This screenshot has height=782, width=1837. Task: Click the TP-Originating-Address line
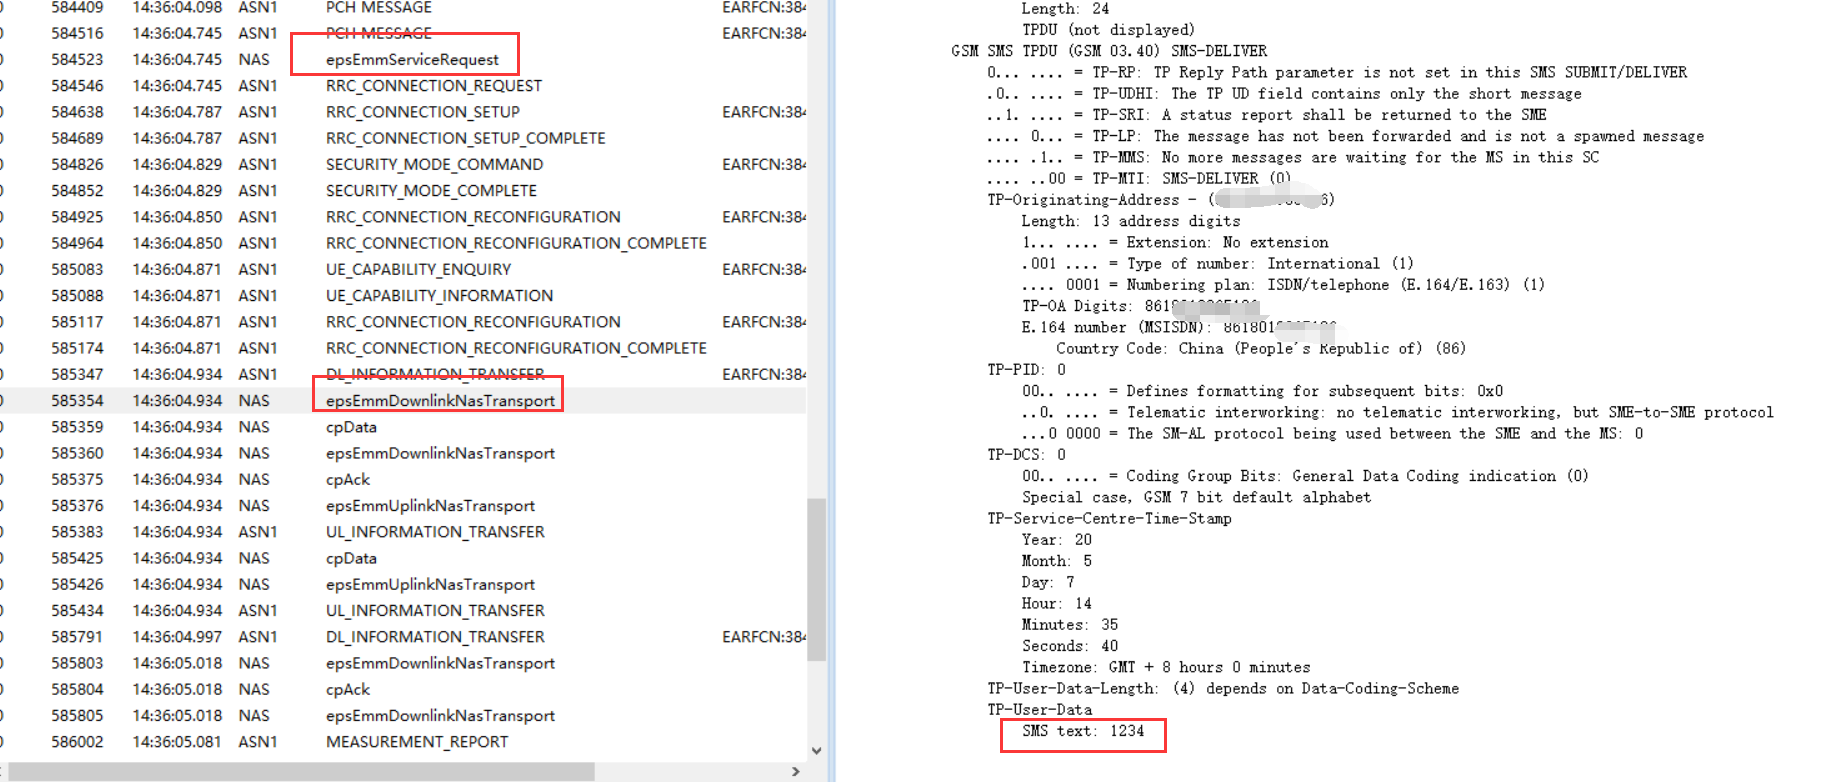pyautogui.click(x=1160, y=200)
